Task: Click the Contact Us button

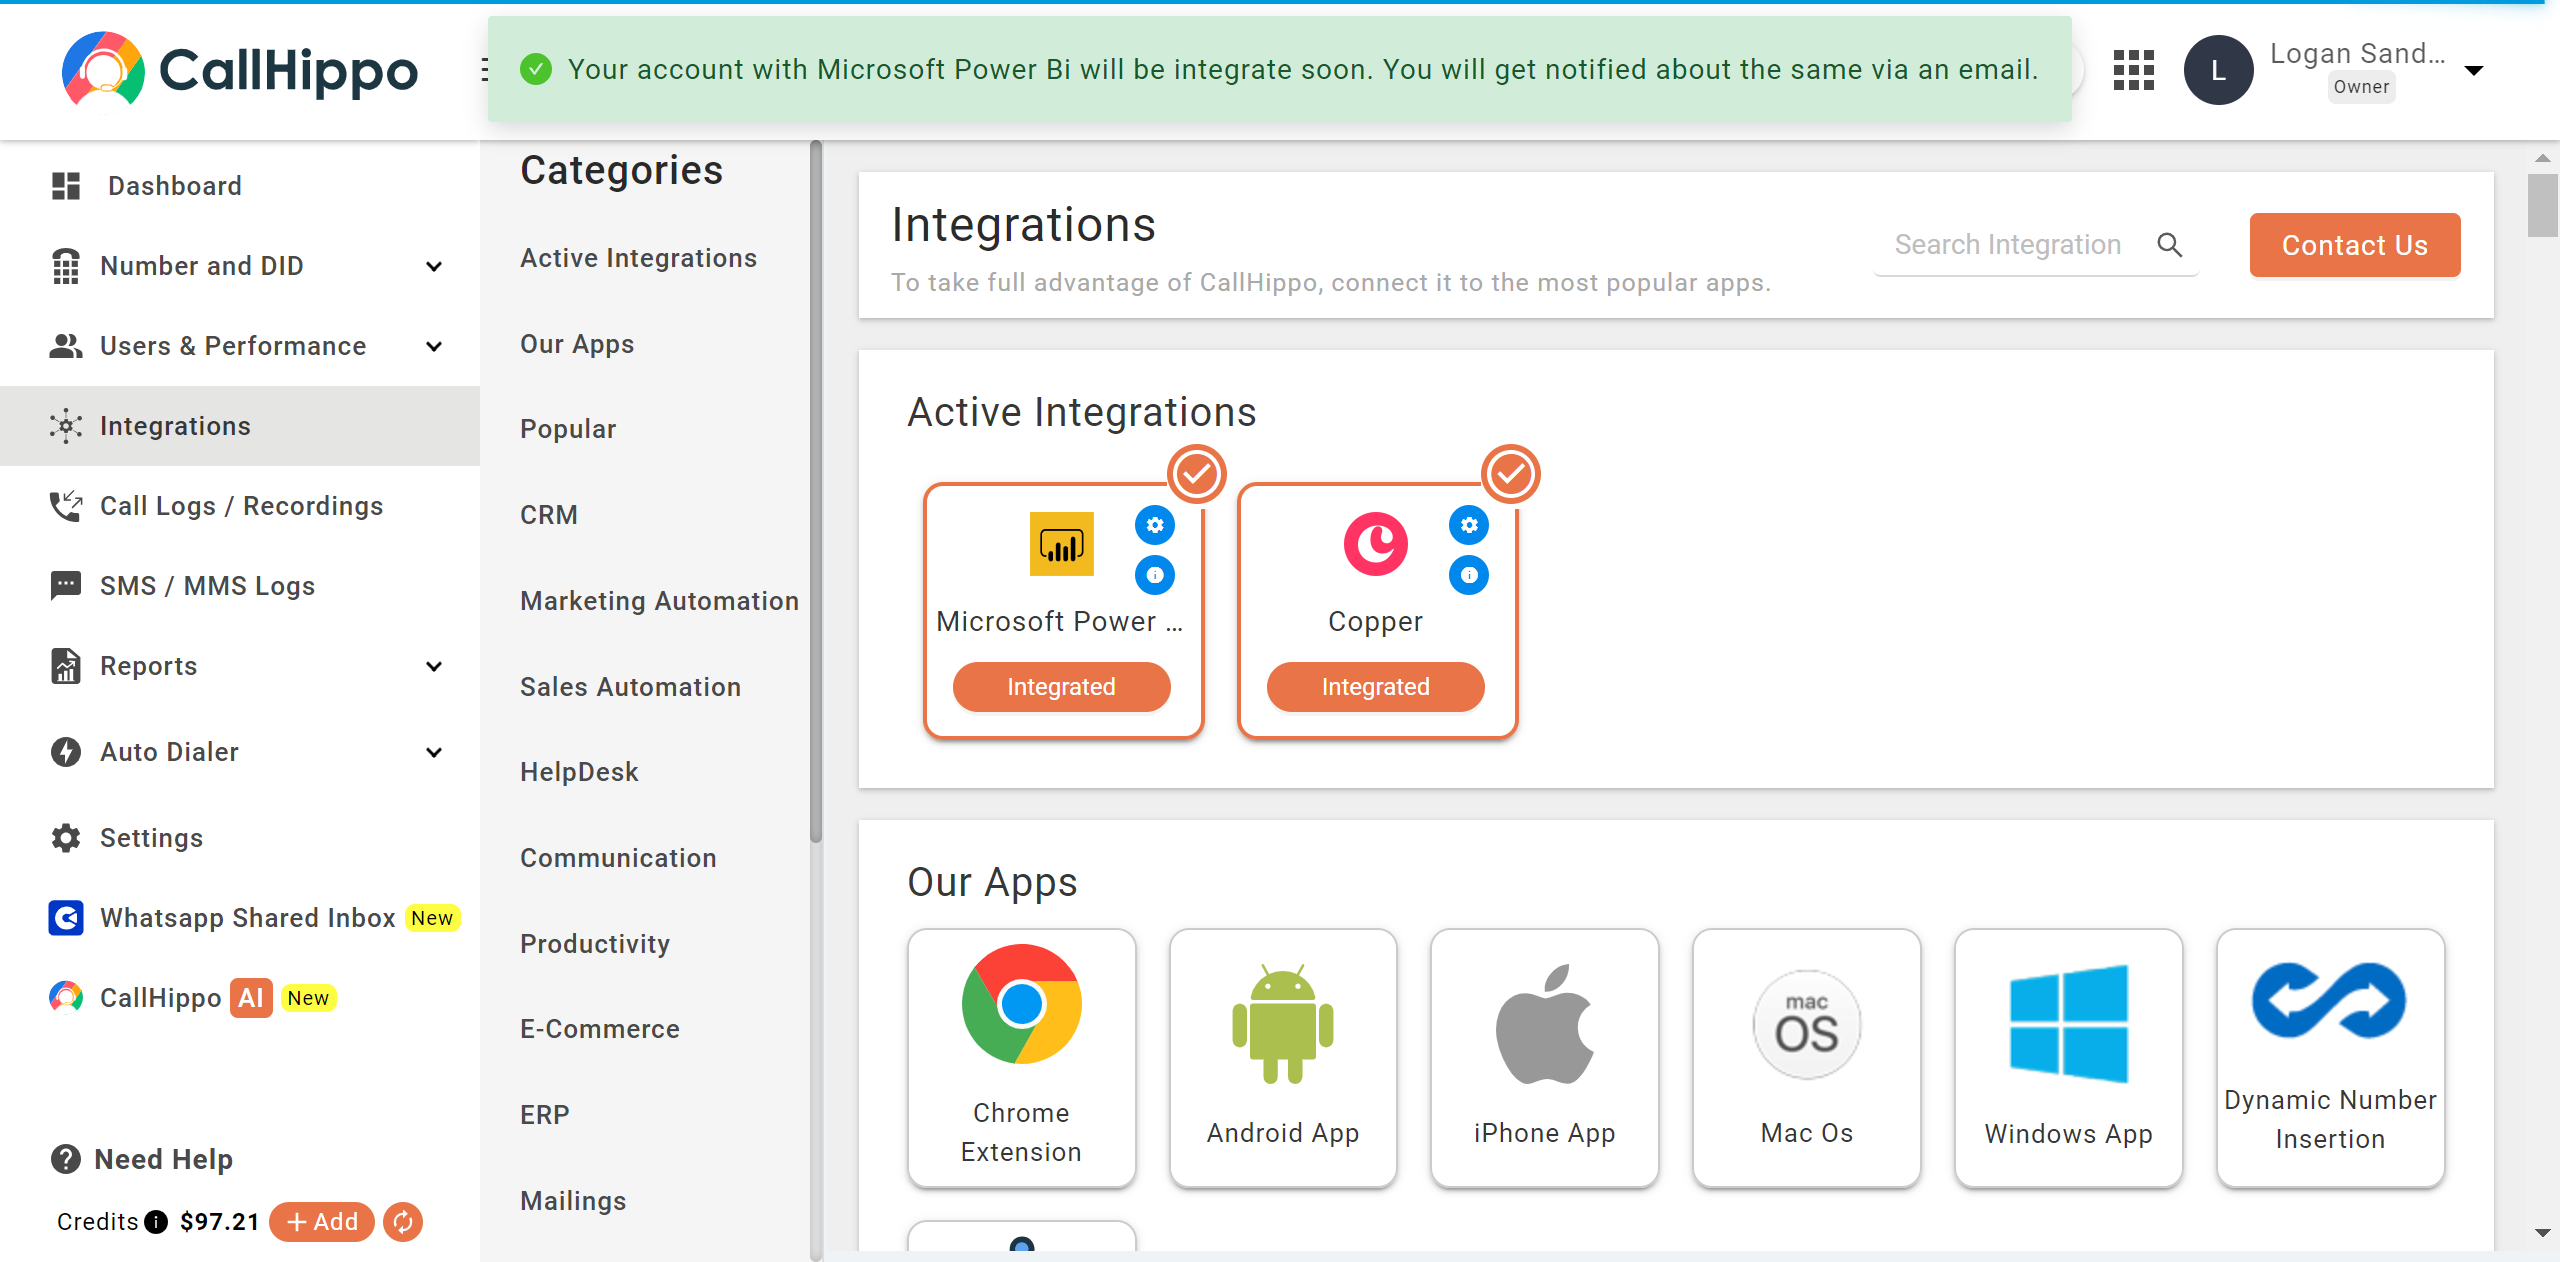Action: click(2355, 245)
